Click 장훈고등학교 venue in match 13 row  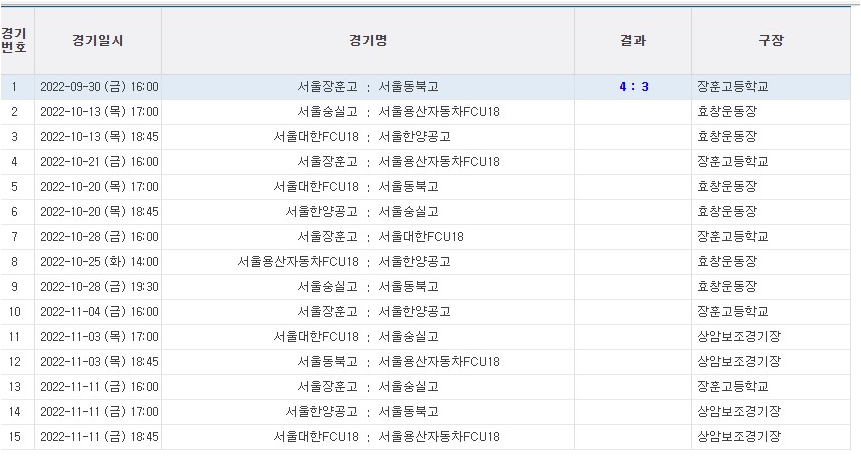tap(733, 387)
